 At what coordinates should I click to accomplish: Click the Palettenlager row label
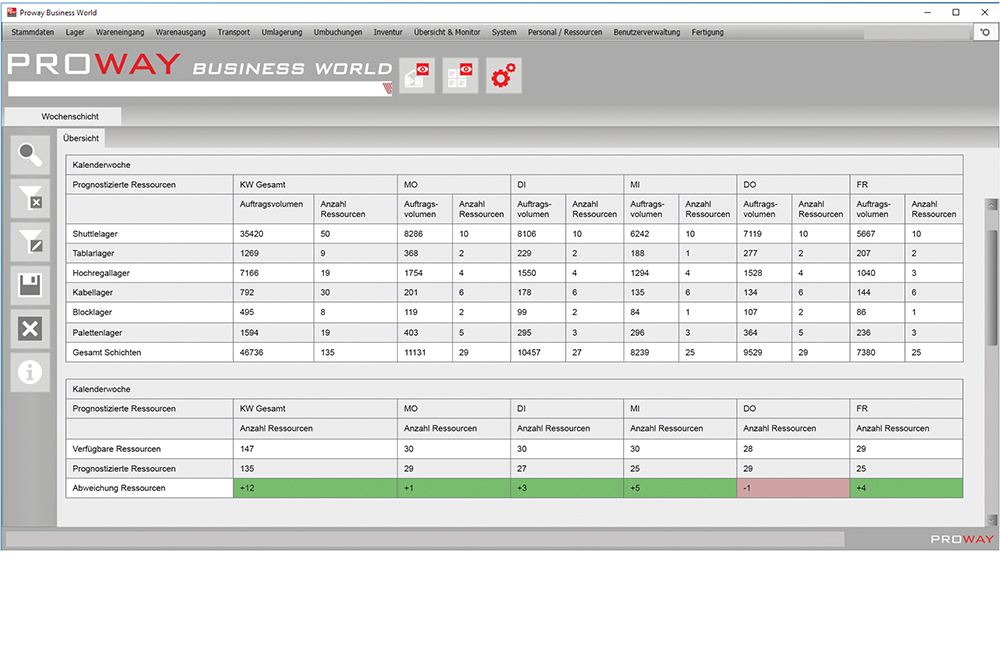coord(97,333)
